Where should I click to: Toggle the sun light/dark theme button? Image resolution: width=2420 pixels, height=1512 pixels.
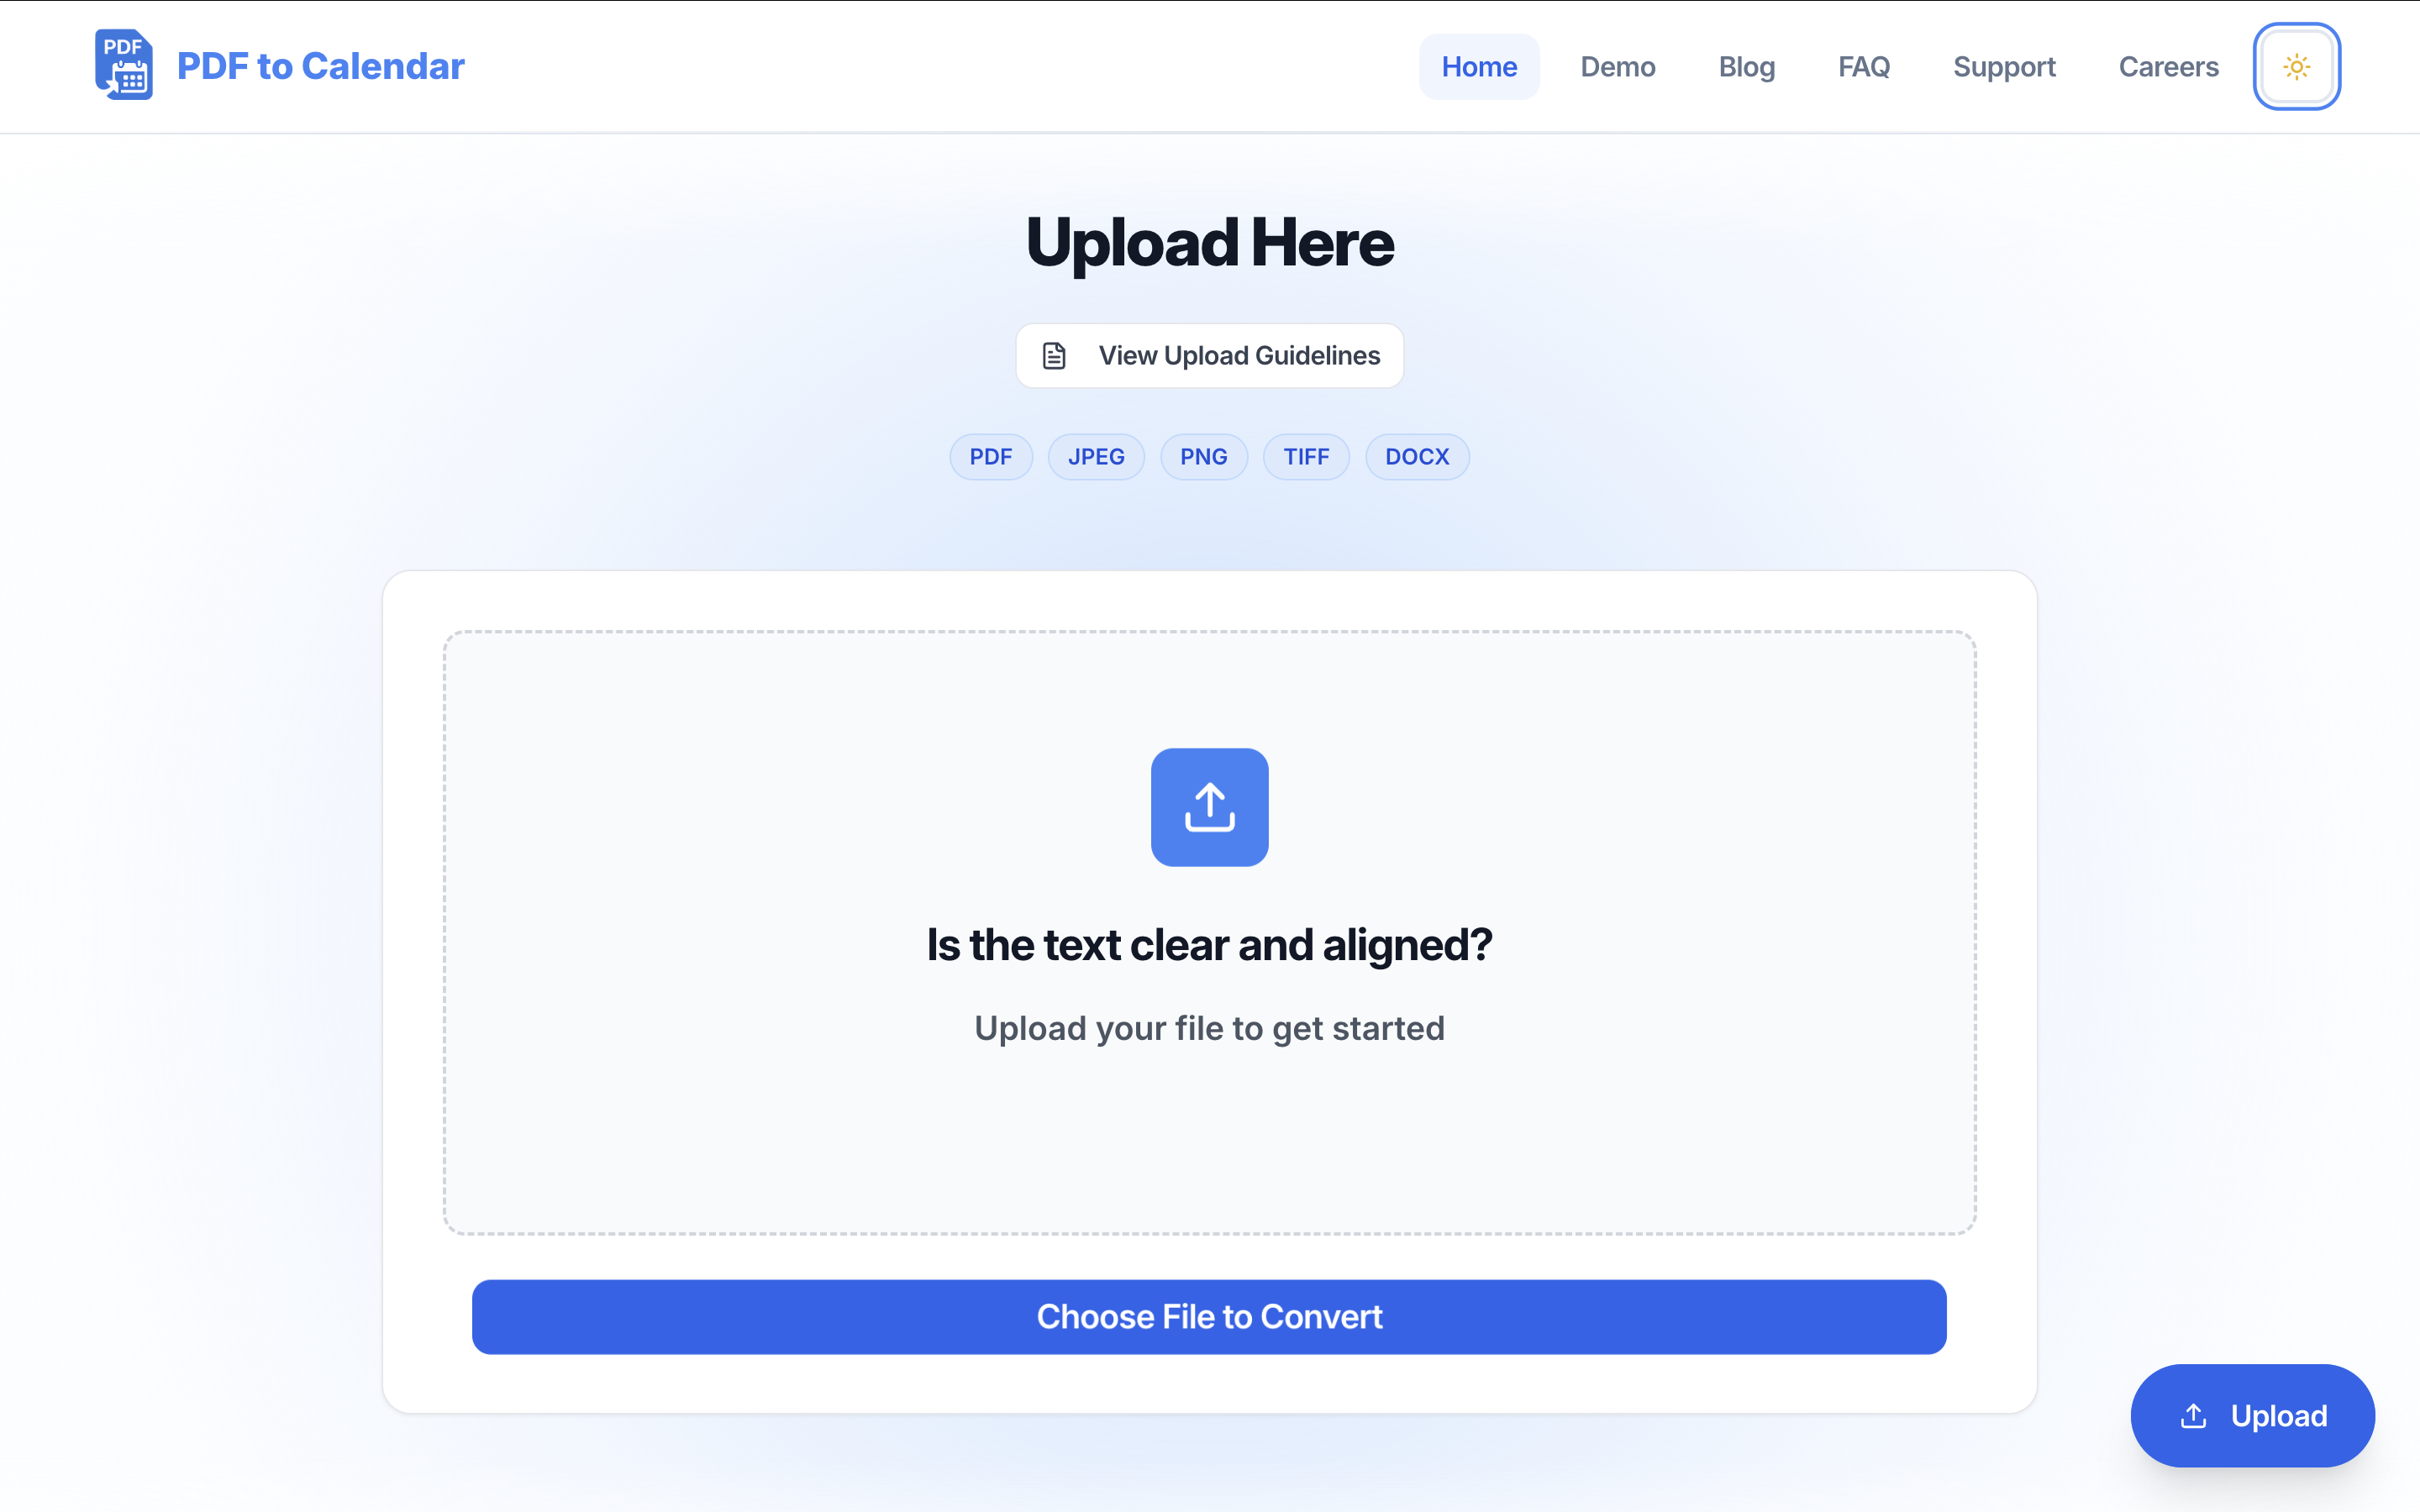[x=2296, y=66]
